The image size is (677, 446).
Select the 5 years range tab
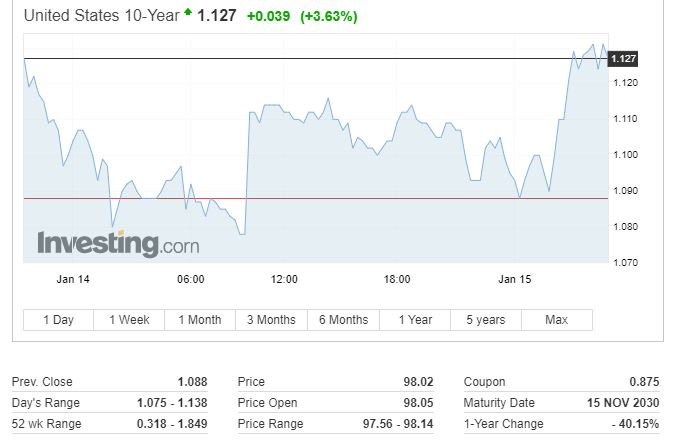(485, 320)
